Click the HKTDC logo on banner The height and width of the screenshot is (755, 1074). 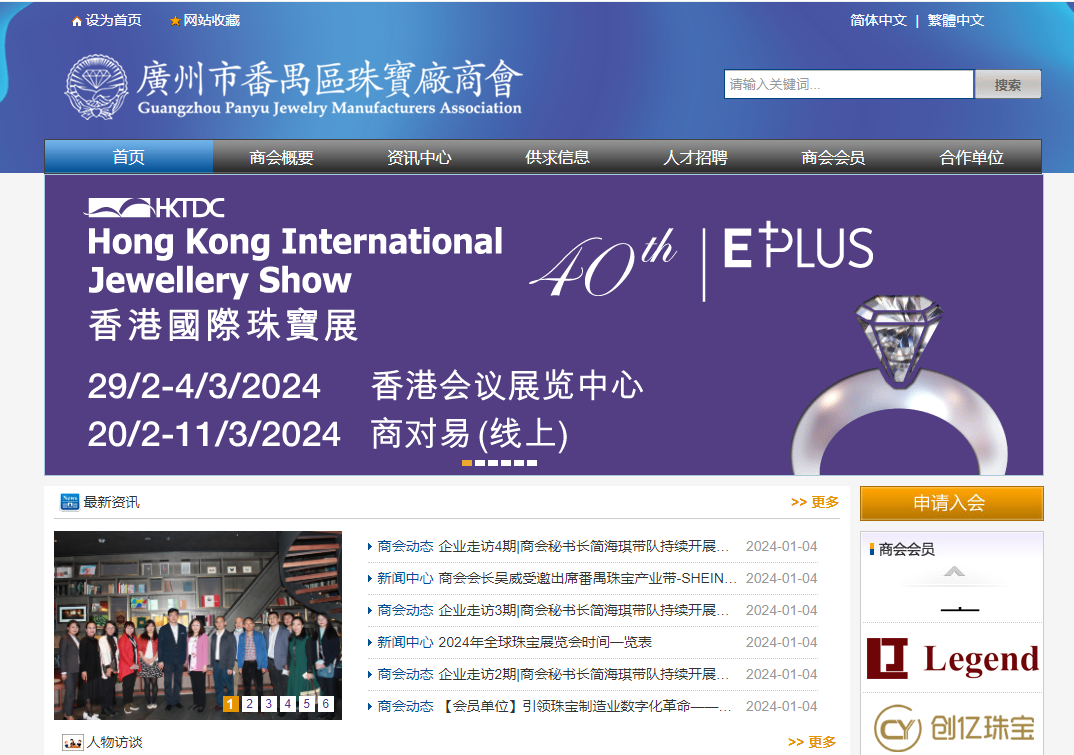(x=155, y=208)
